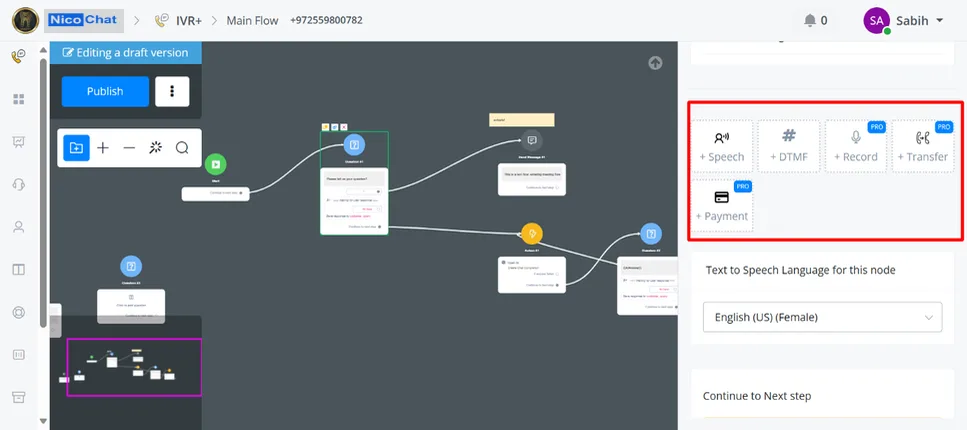Open the search magnifier tool

pyautogui.click(x=182, y=147)
